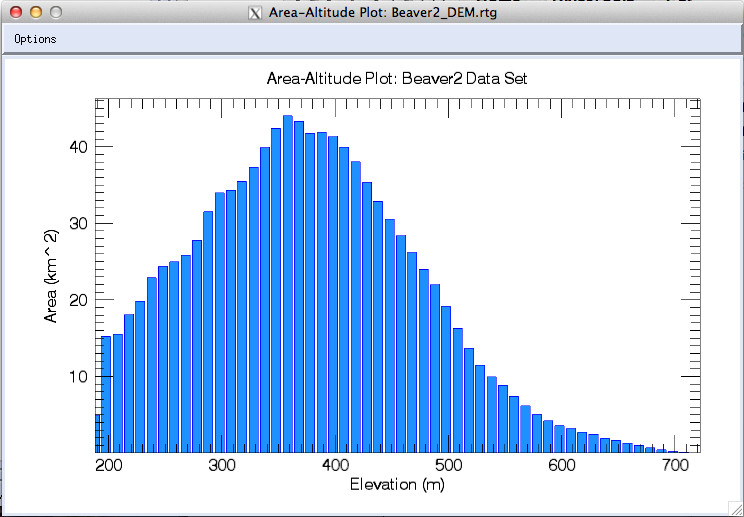744x517 pixels.
Task: Click the 20 tick label on y-axis
Action: coord(79,300)
